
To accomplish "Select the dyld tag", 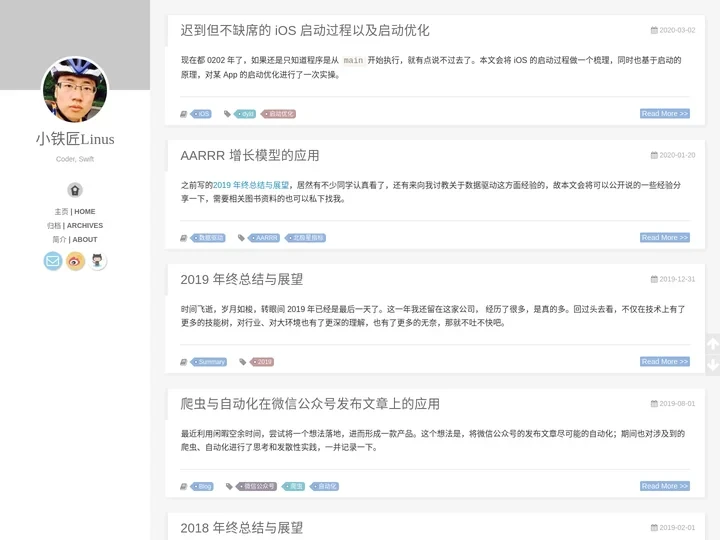I will 245,114.
